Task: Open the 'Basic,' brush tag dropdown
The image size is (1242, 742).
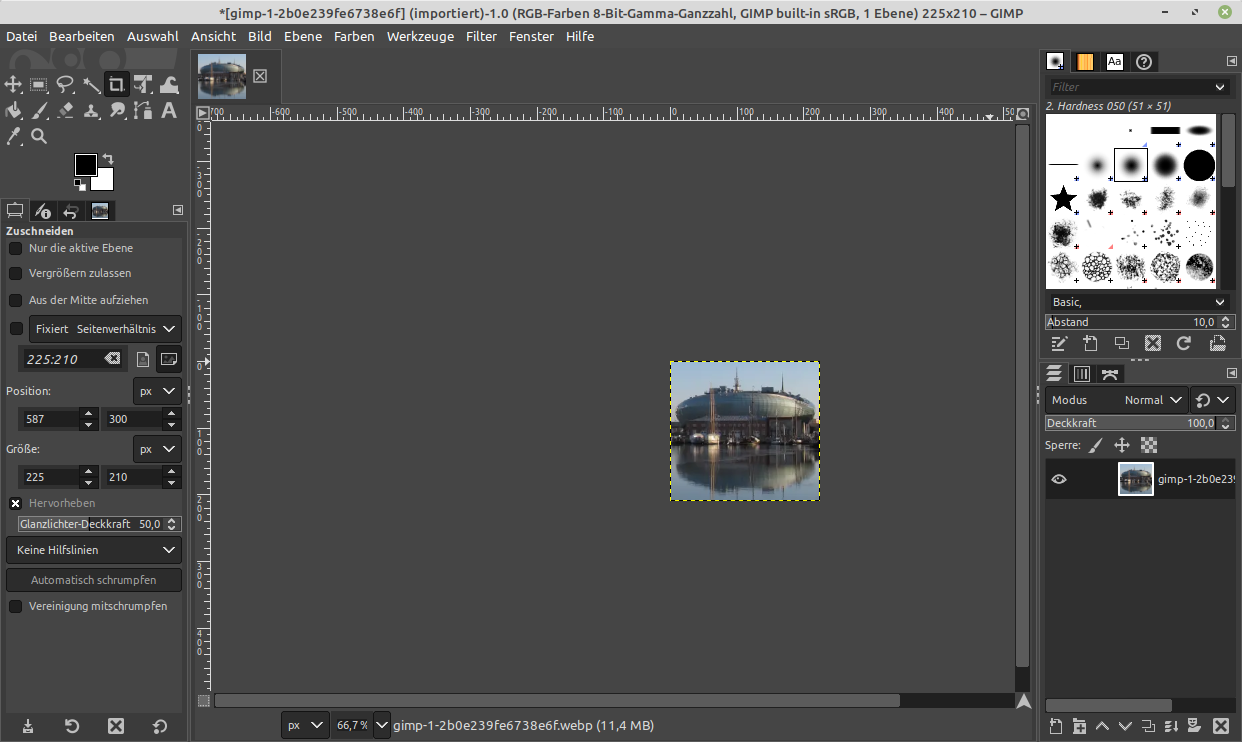Action: [1138, 302]
